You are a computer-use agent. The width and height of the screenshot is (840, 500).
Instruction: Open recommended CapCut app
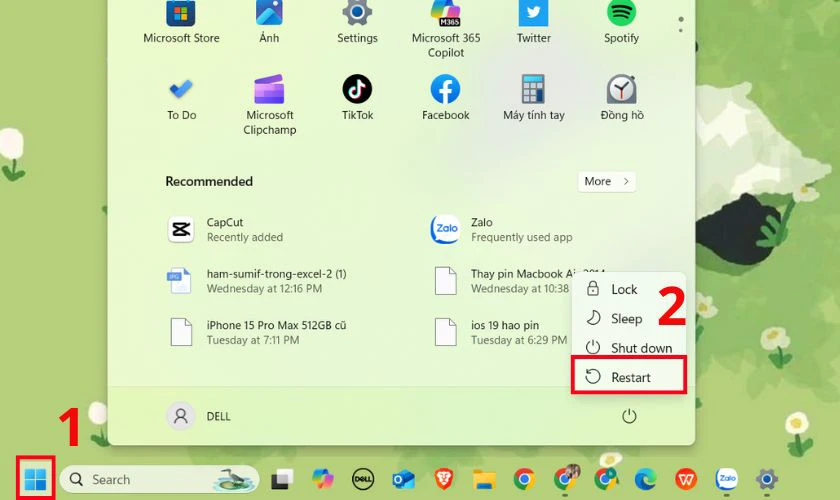[225, 229]
